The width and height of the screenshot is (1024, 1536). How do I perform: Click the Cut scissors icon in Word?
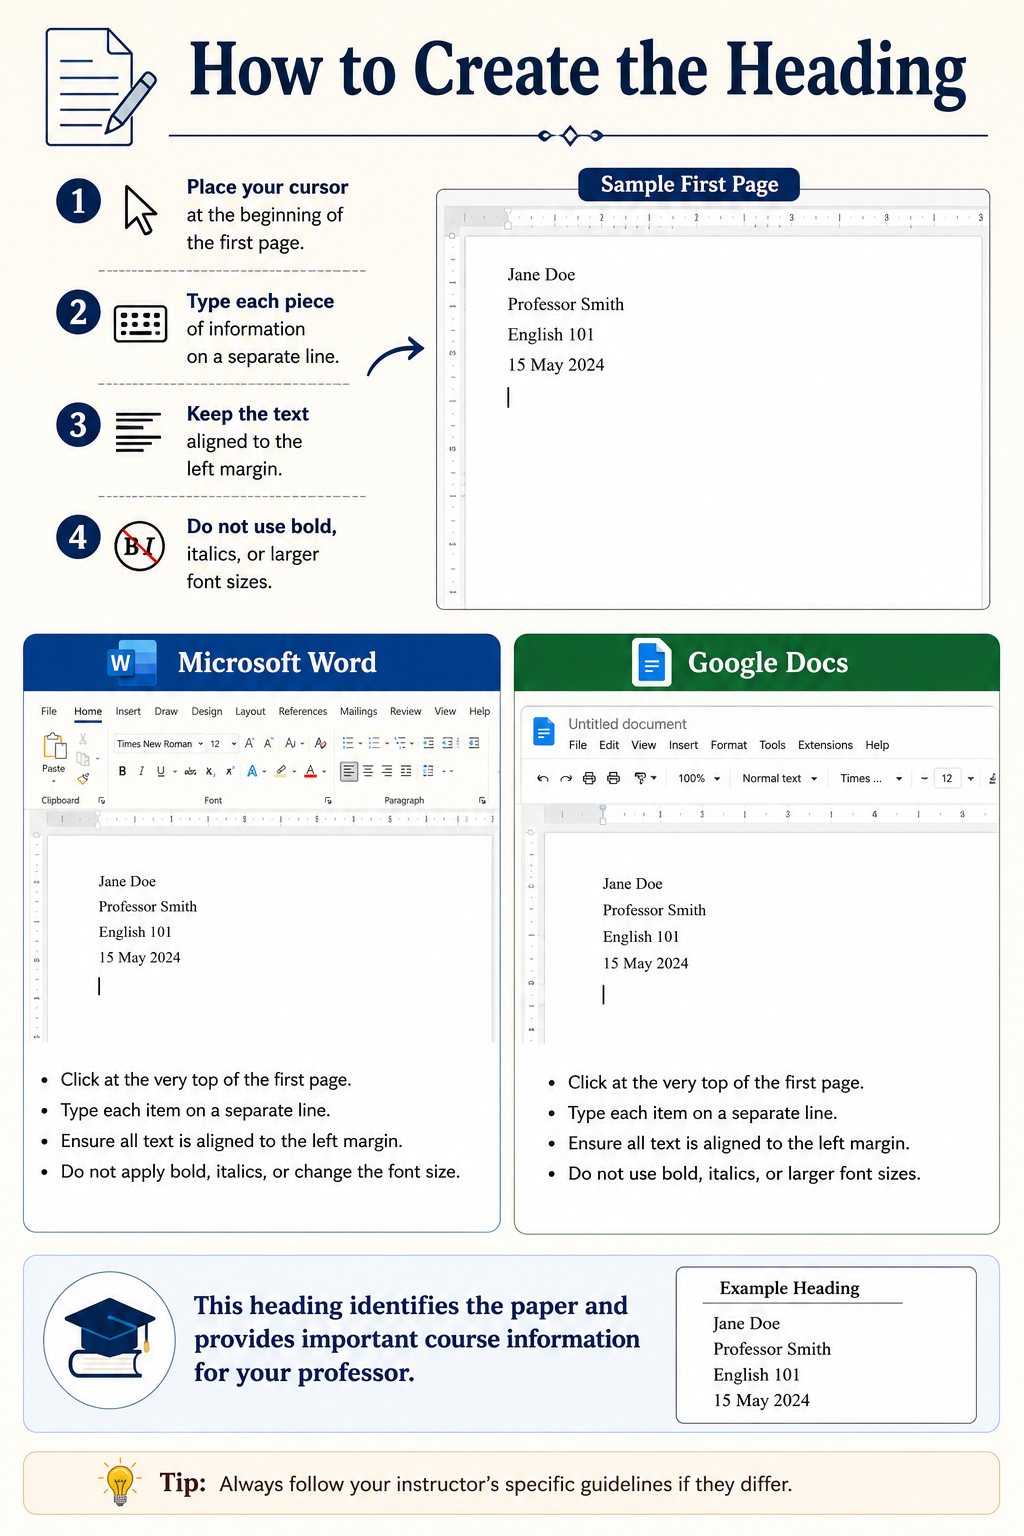(83, 739)
